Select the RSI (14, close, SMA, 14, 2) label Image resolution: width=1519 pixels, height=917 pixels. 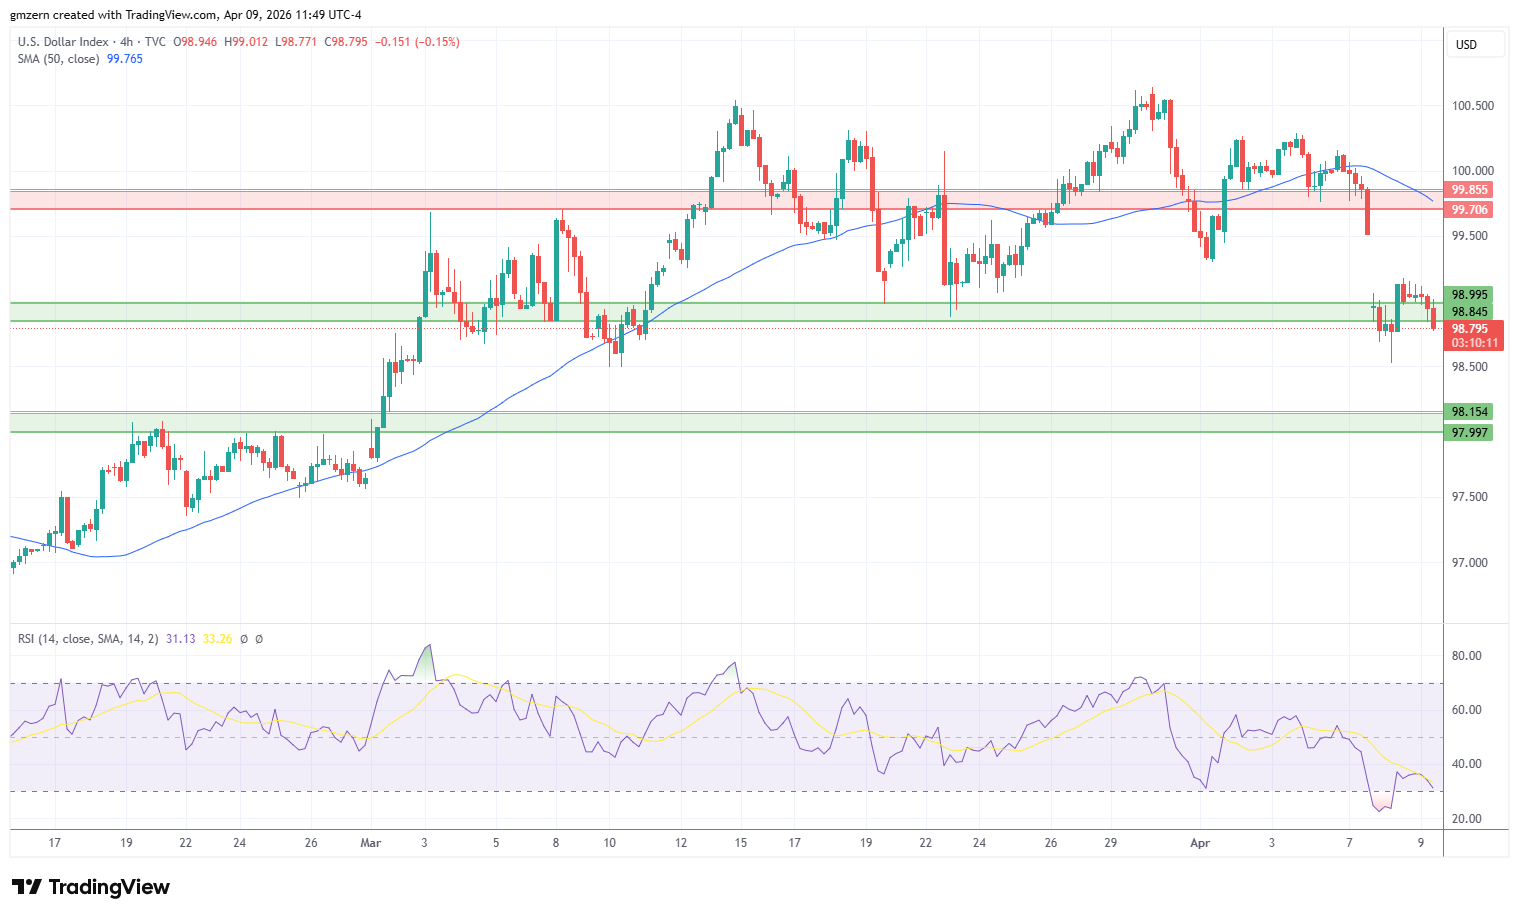click(x=88, y=639)
